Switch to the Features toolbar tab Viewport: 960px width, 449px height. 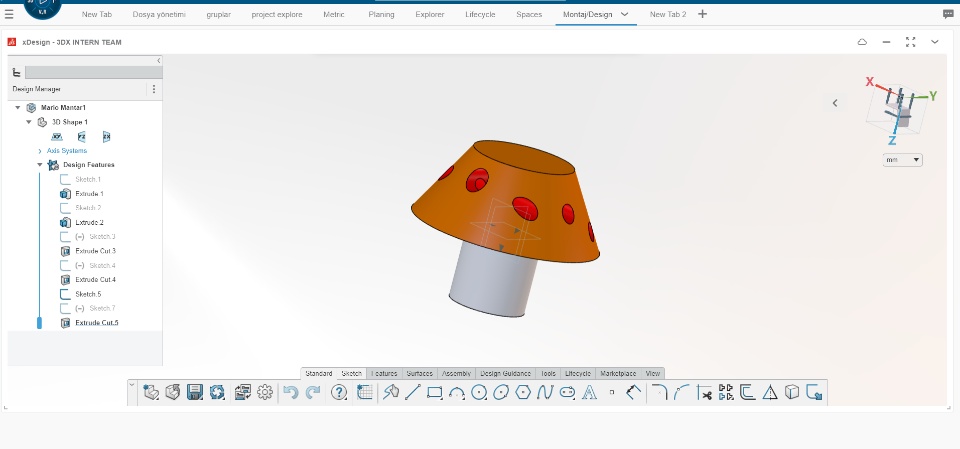384,373
